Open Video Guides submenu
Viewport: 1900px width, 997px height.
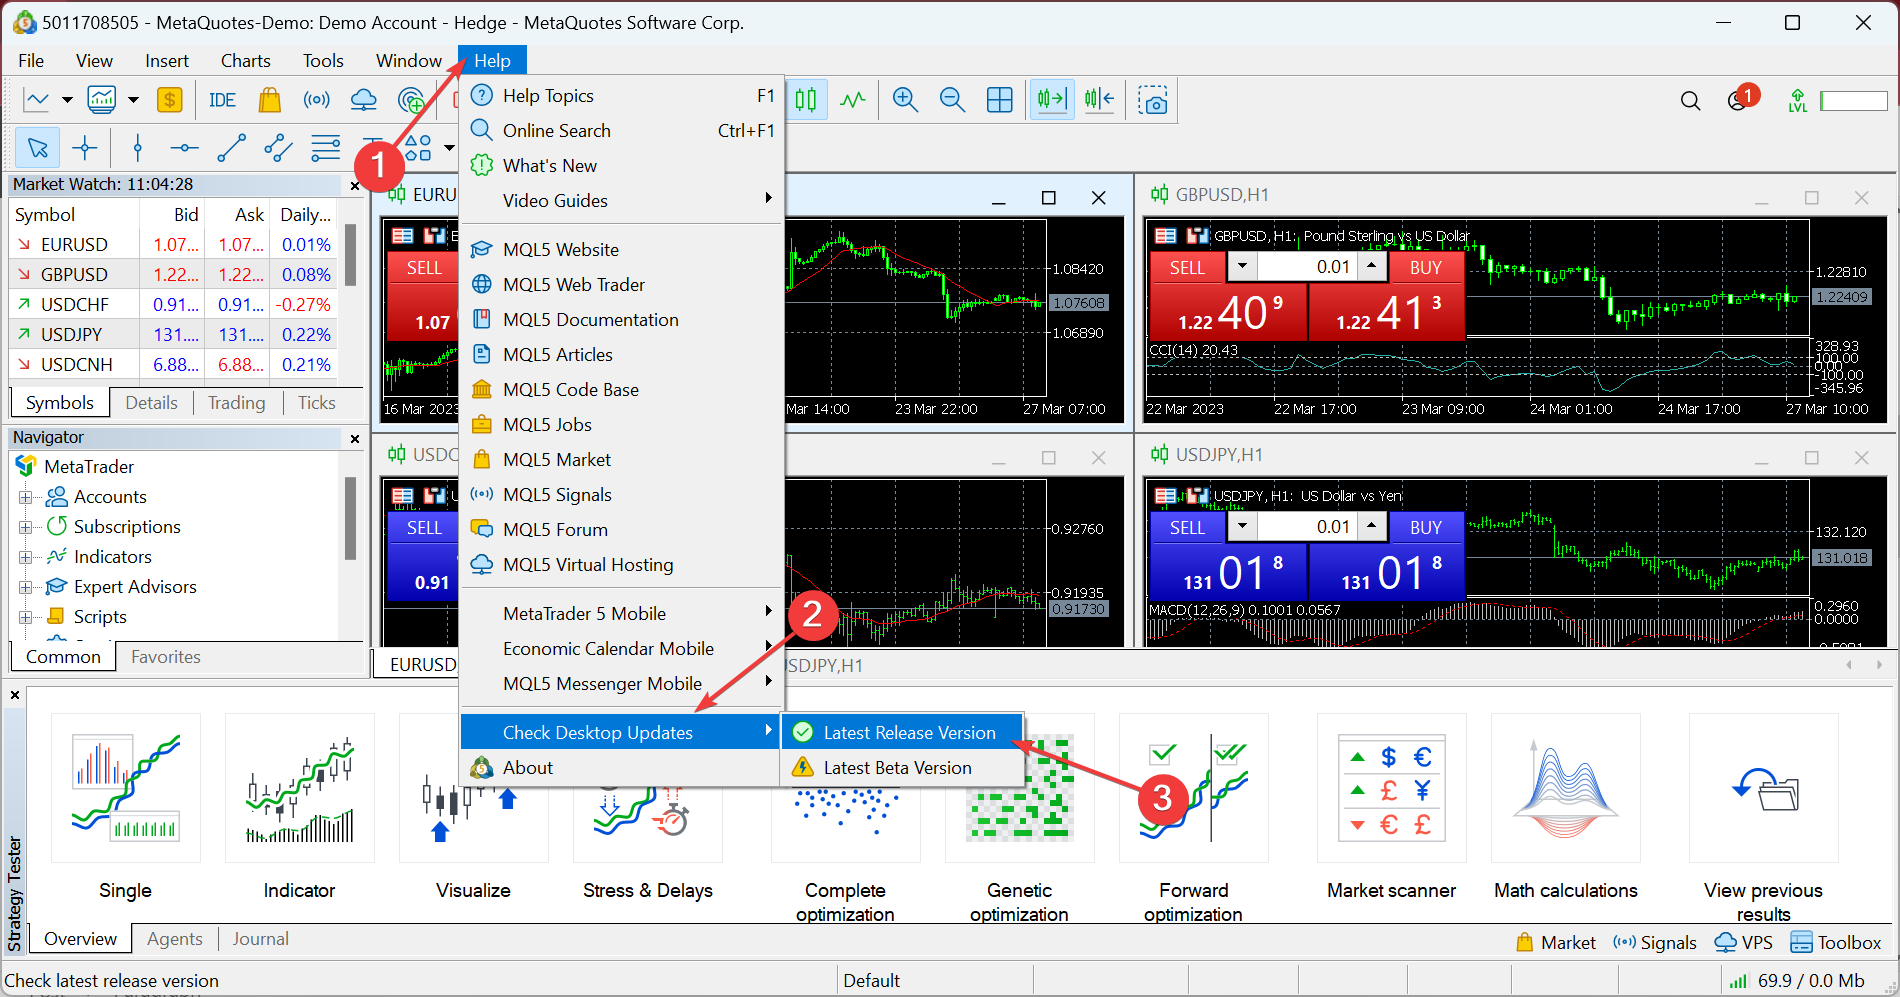pos(621,201)
